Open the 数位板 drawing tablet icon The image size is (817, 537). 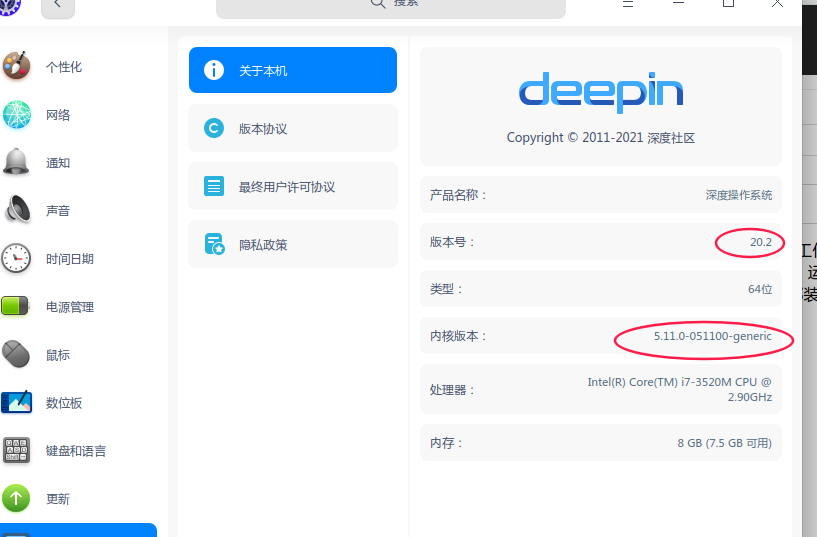click(16, 402)
